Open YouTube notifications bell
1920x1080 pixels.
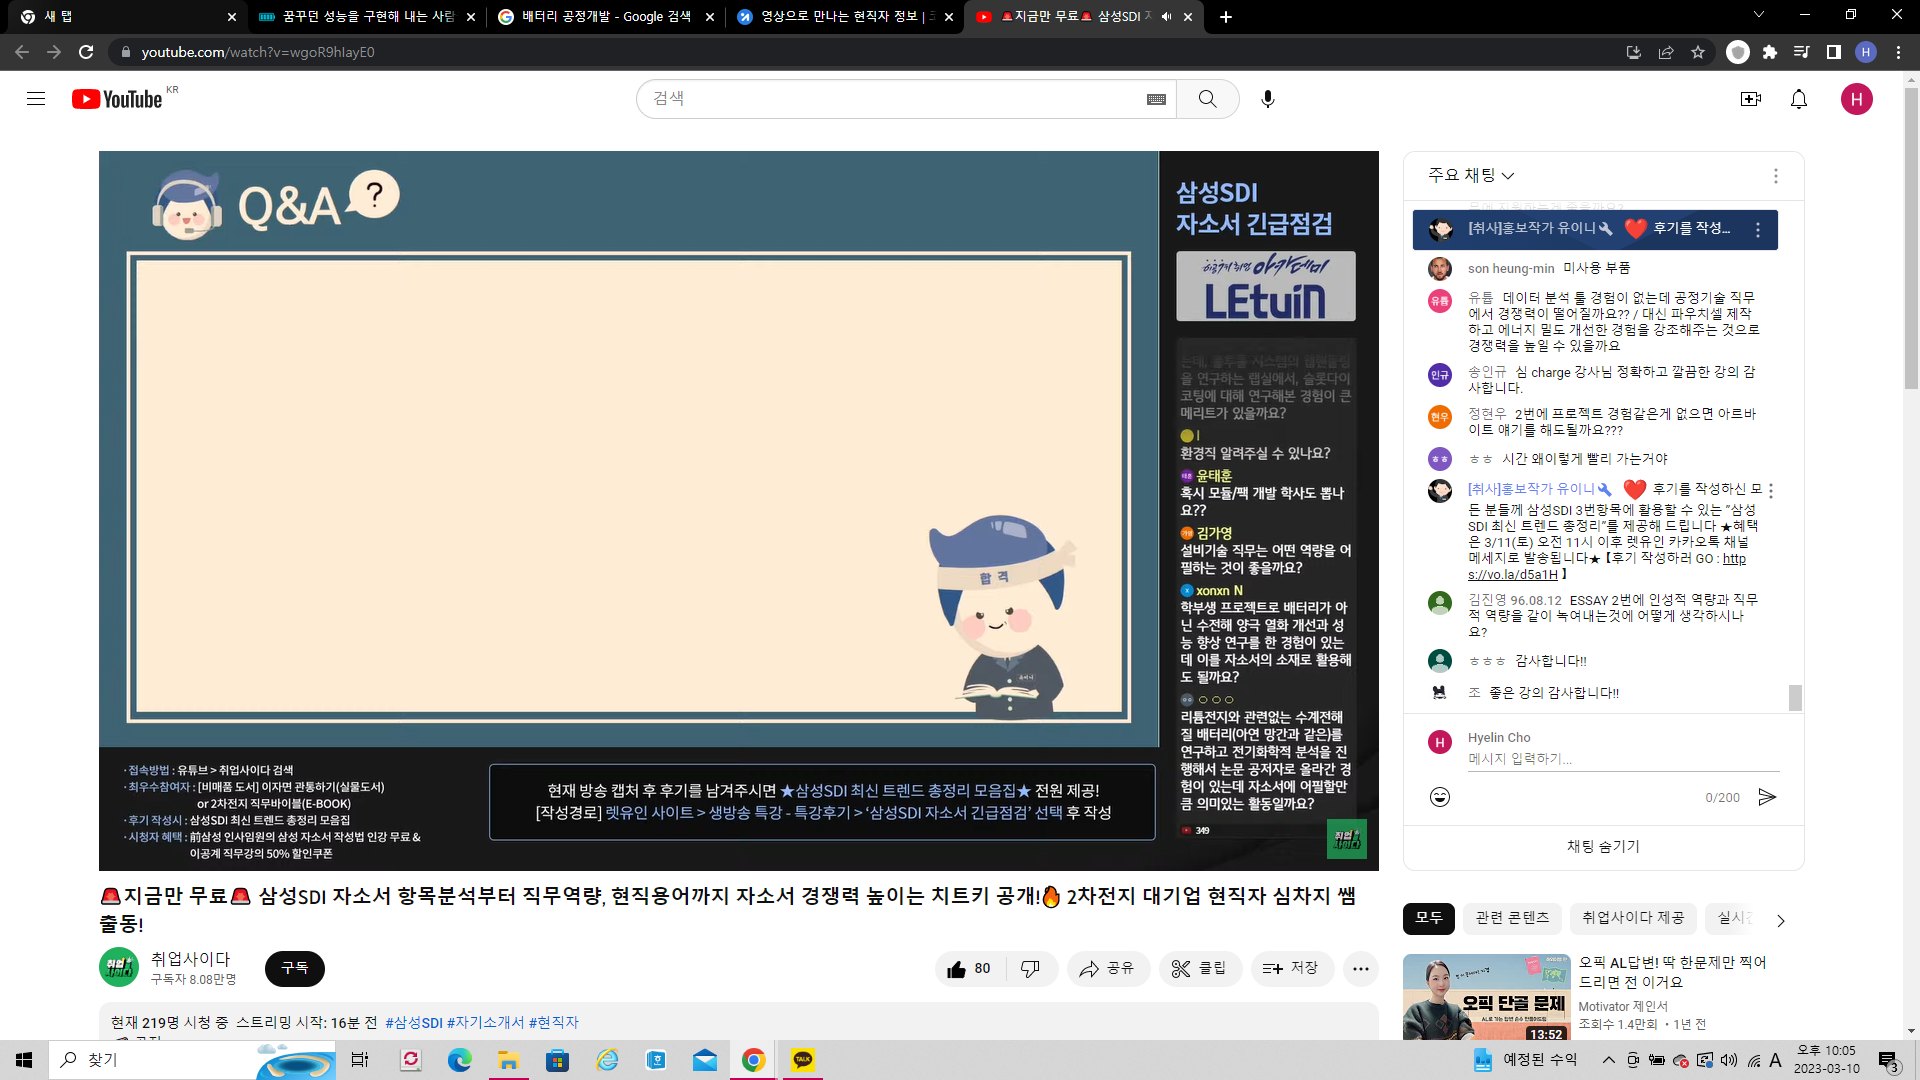tap(1799, 99)
